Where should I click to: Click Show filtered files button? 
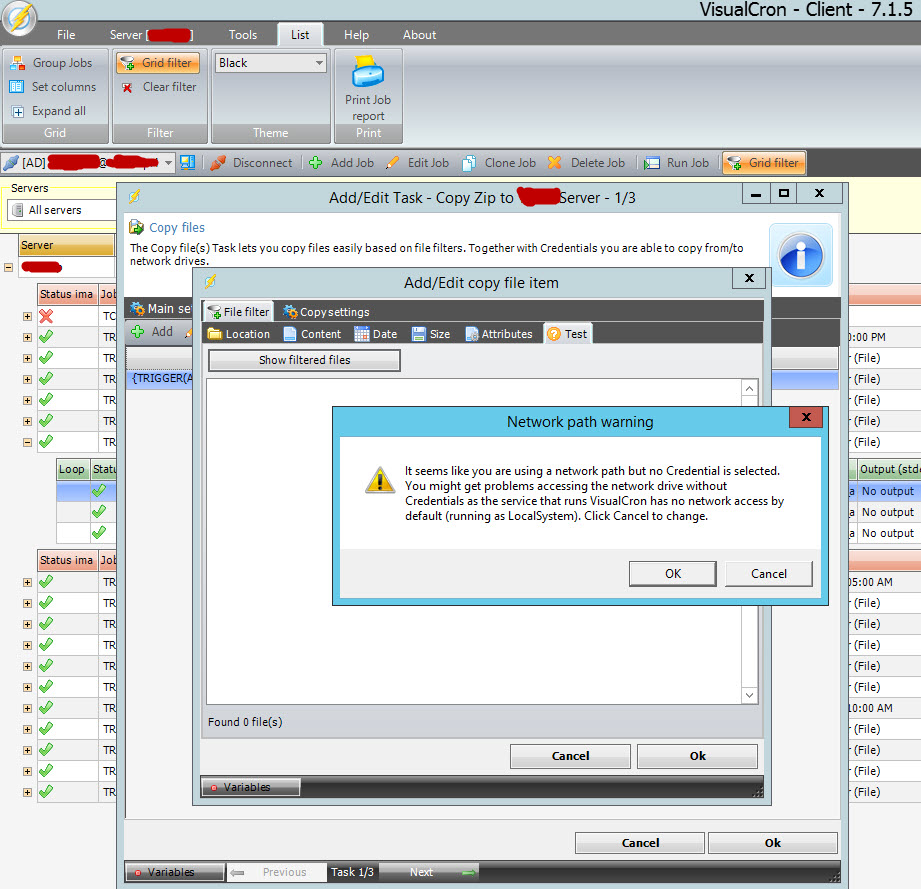point(304,360)
